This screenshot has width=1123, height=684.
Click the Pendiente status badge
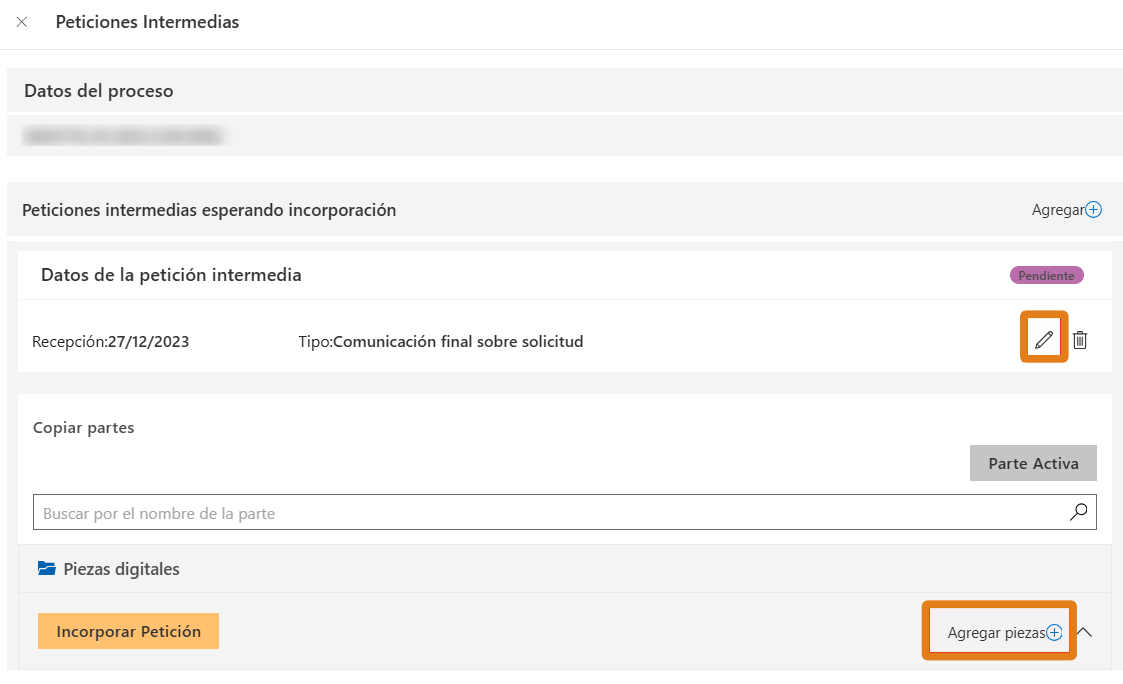pyautogui.click(x=1046, y=275)
